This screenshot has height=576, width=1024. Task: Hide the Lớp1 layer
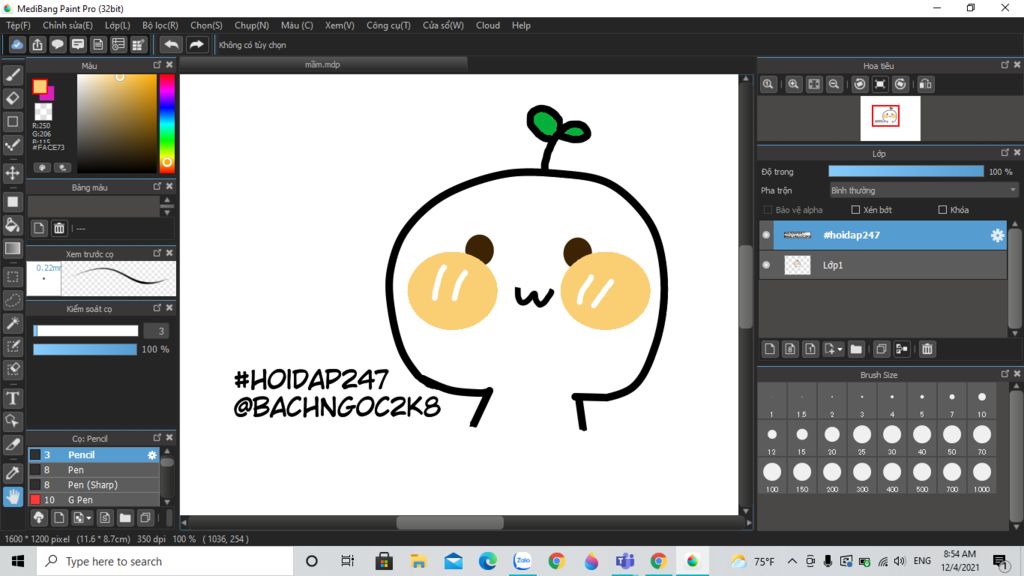766,265
